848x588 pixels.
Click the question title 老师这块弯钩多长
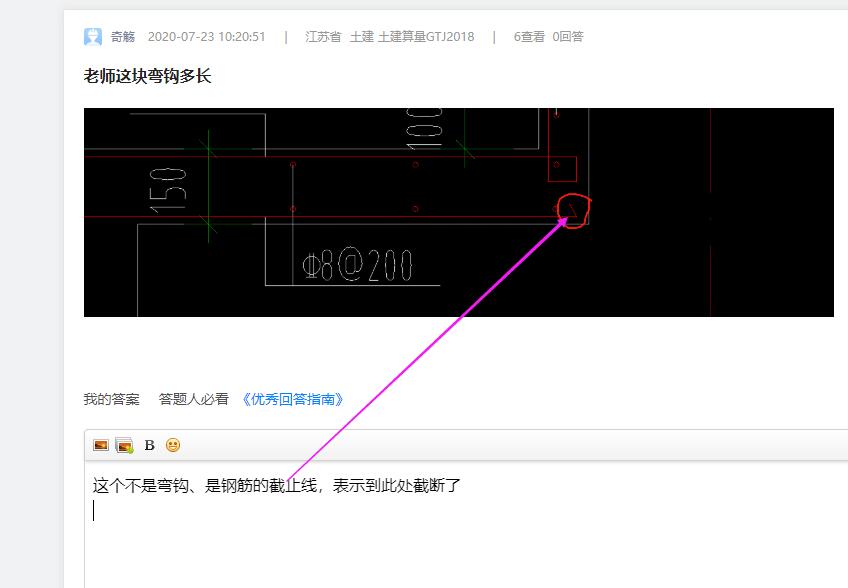click(x=147, y=76)
